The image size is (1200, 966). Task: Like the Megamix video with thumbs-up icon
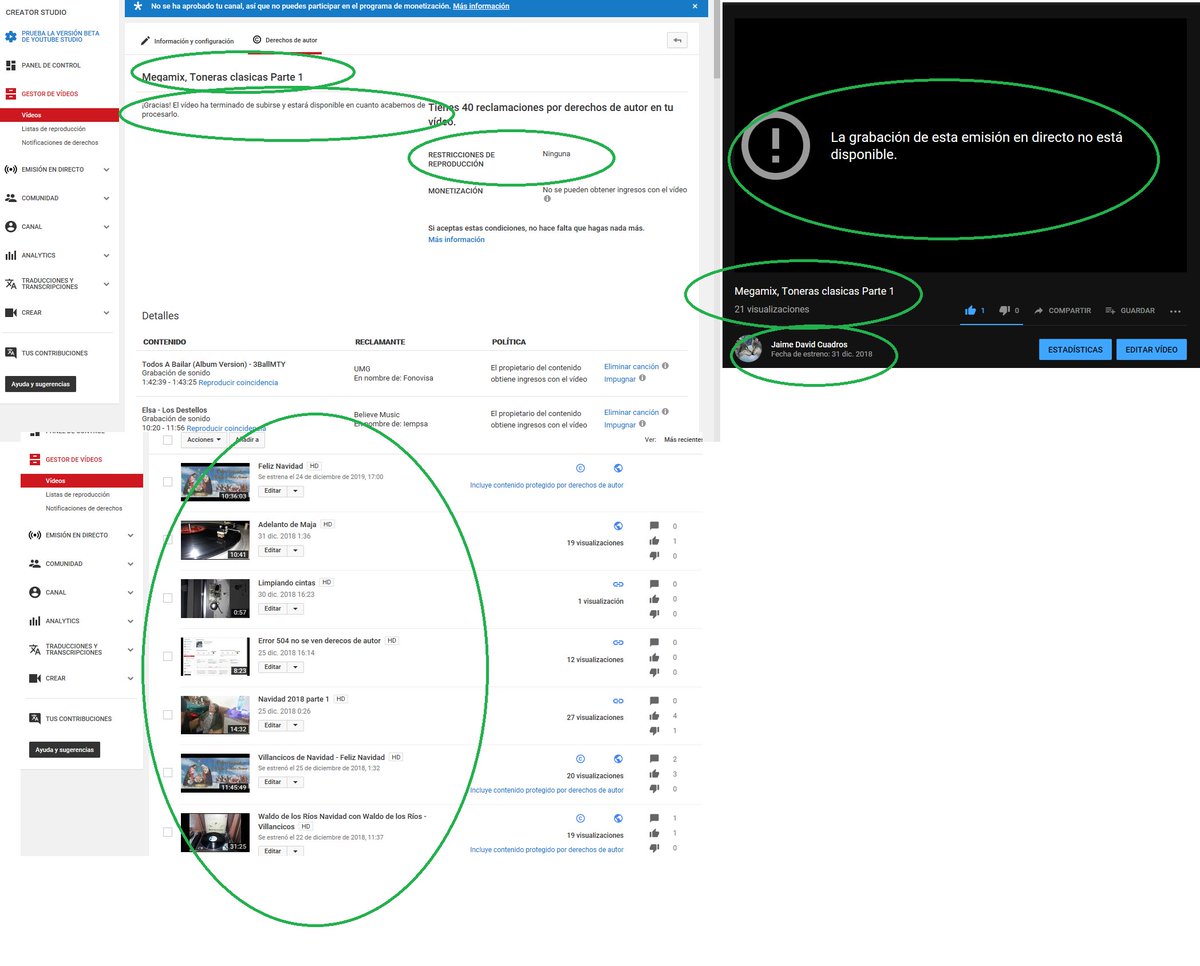(970, 311)
